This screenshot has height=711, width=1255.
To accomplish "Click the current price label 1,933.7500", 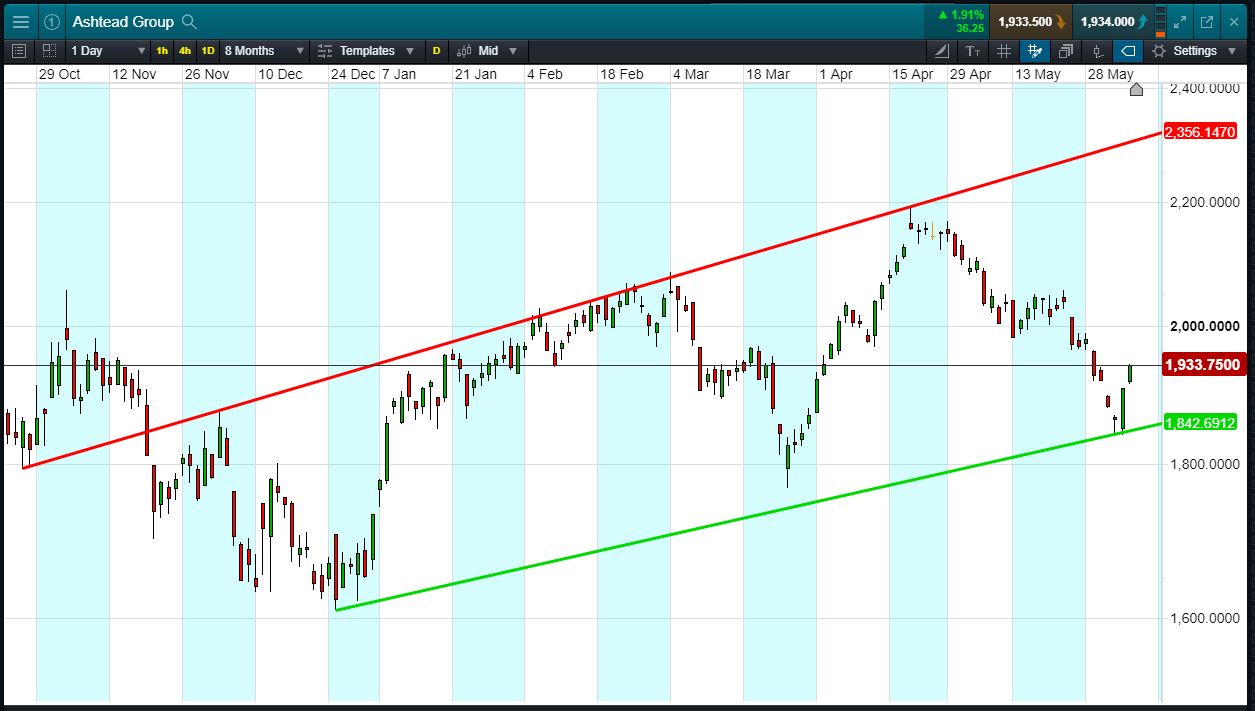I will (1204, 365).
